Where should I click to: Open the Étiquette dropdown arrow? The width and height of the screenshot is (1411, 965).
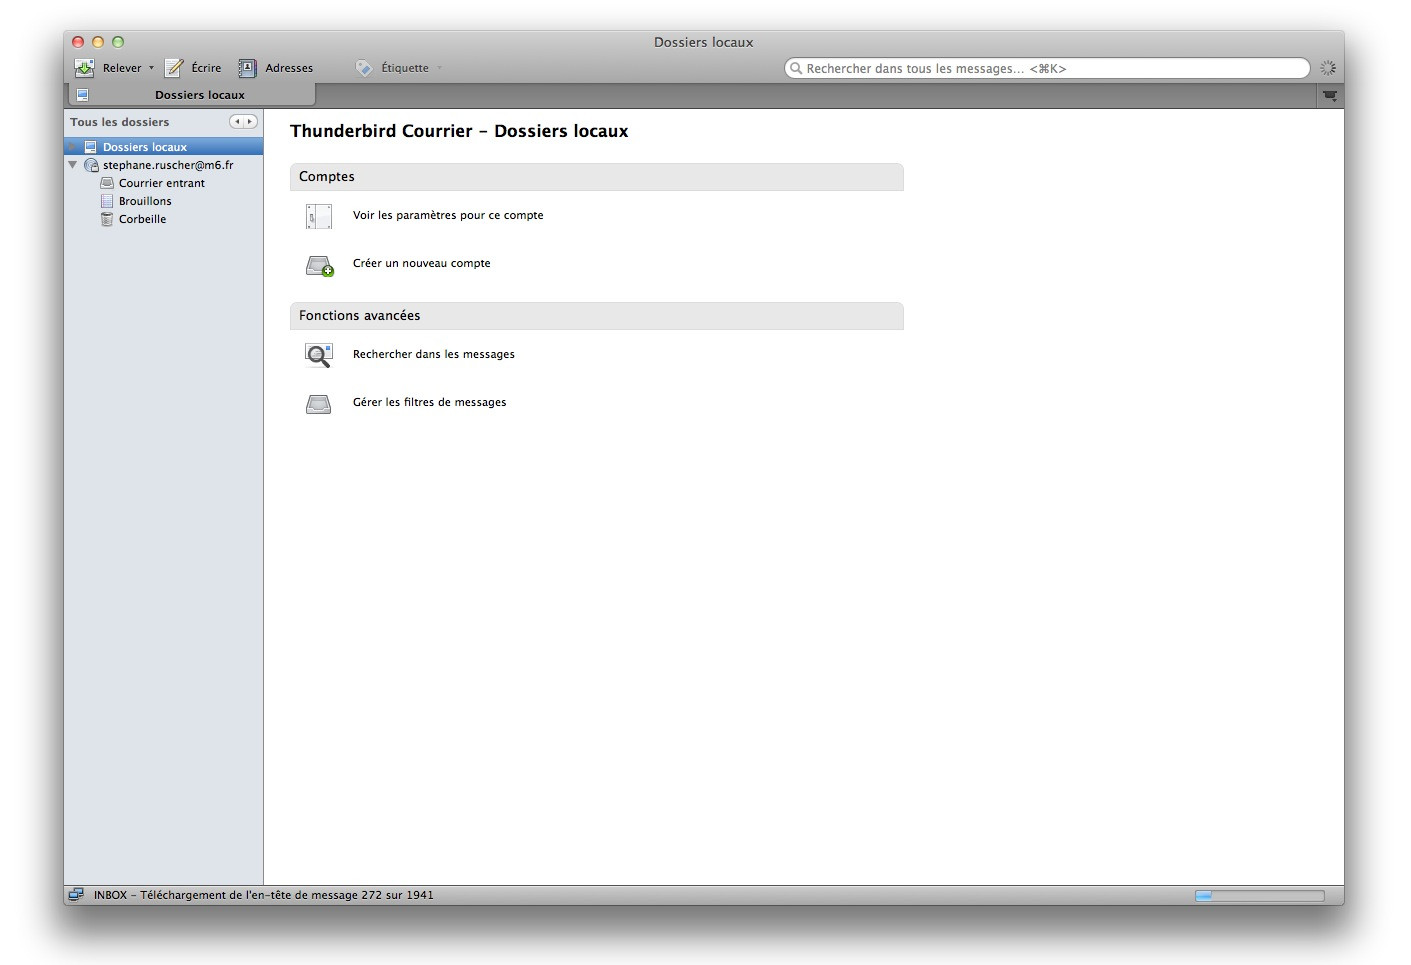439,68
